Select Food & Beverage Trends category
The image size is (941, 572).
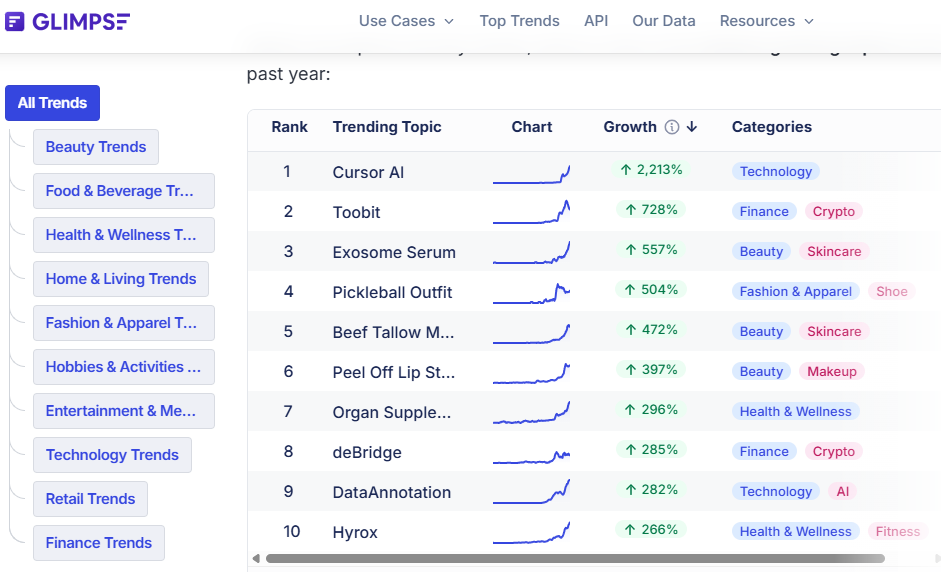pyautogui.click(x=124, y=191)
